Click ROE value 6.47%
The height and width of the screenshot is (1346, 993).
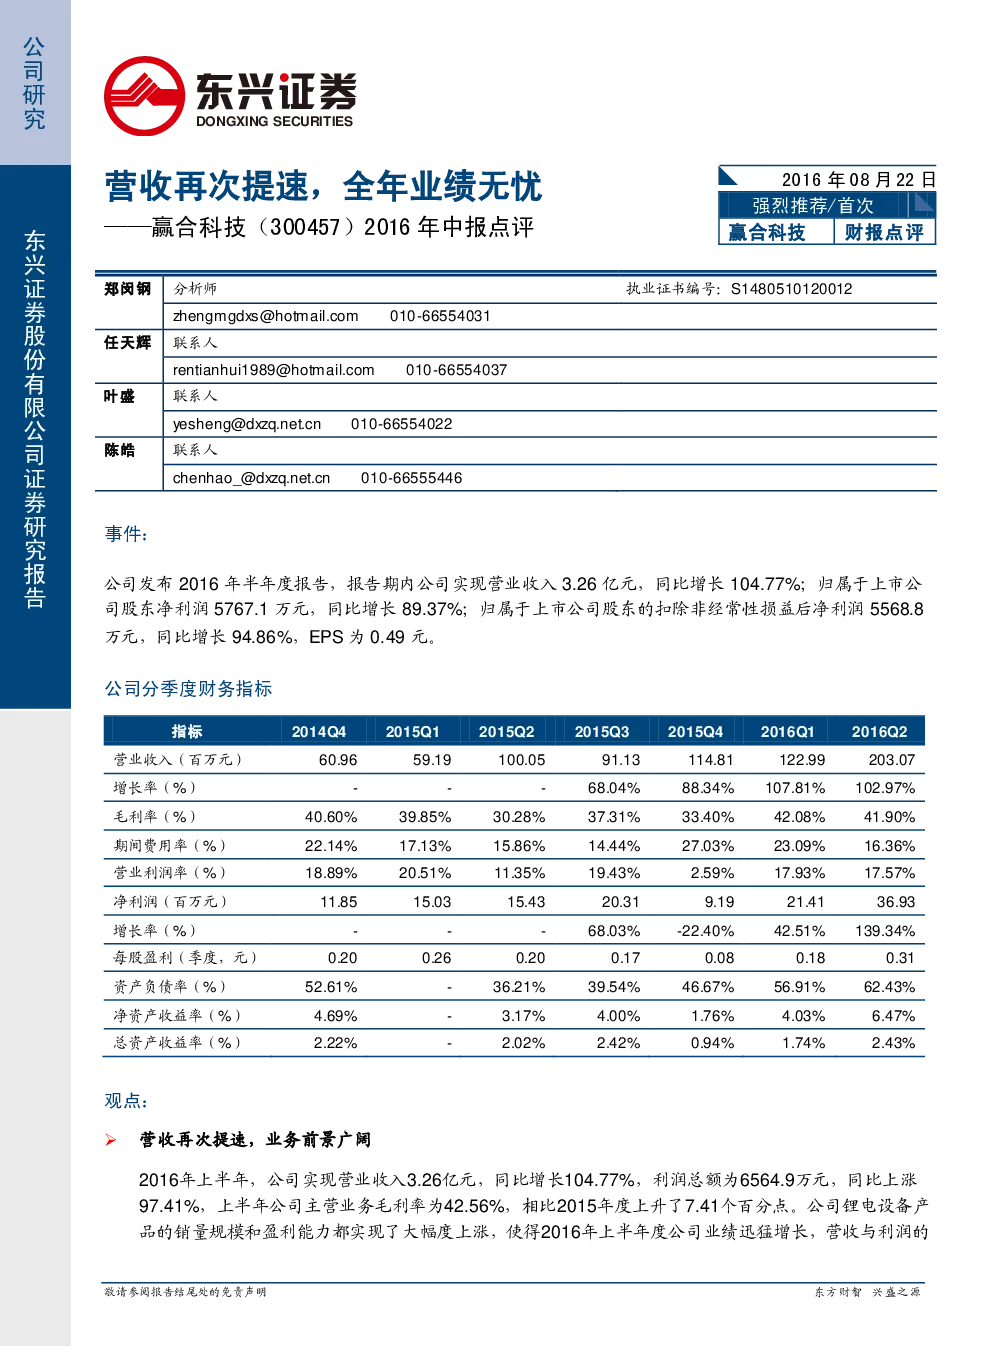tap(893, 1016)
